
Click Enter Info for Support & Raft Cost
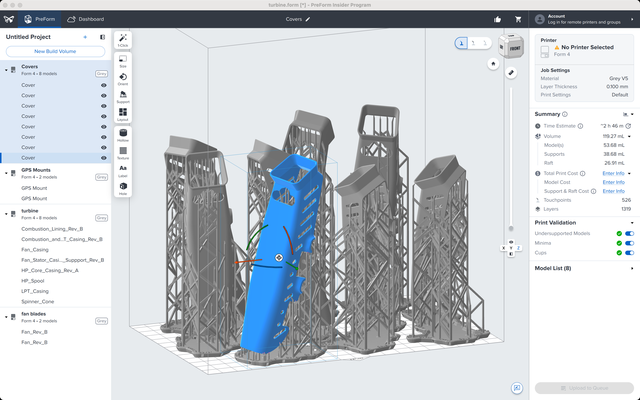click(x=613, y=191)
